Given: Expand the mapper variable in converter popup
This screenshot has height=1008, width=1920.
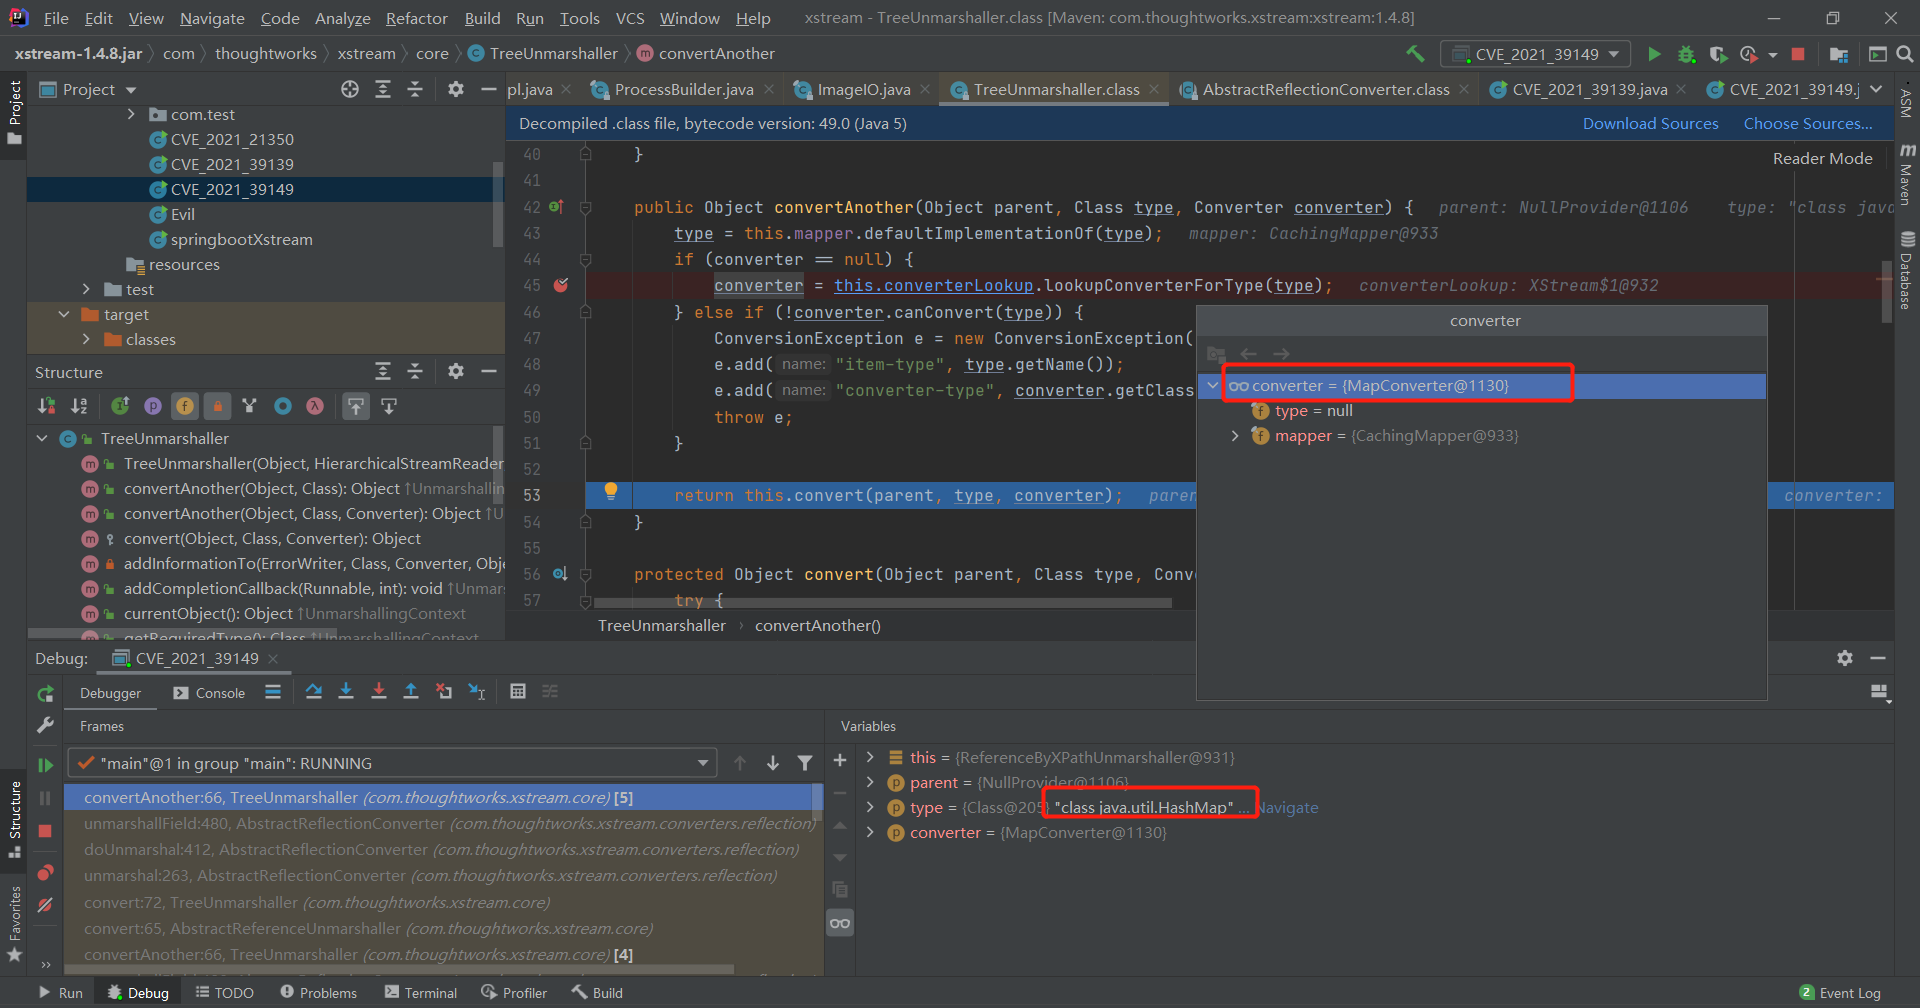Looking at the screenshot, I should (x=1236, y=435).
